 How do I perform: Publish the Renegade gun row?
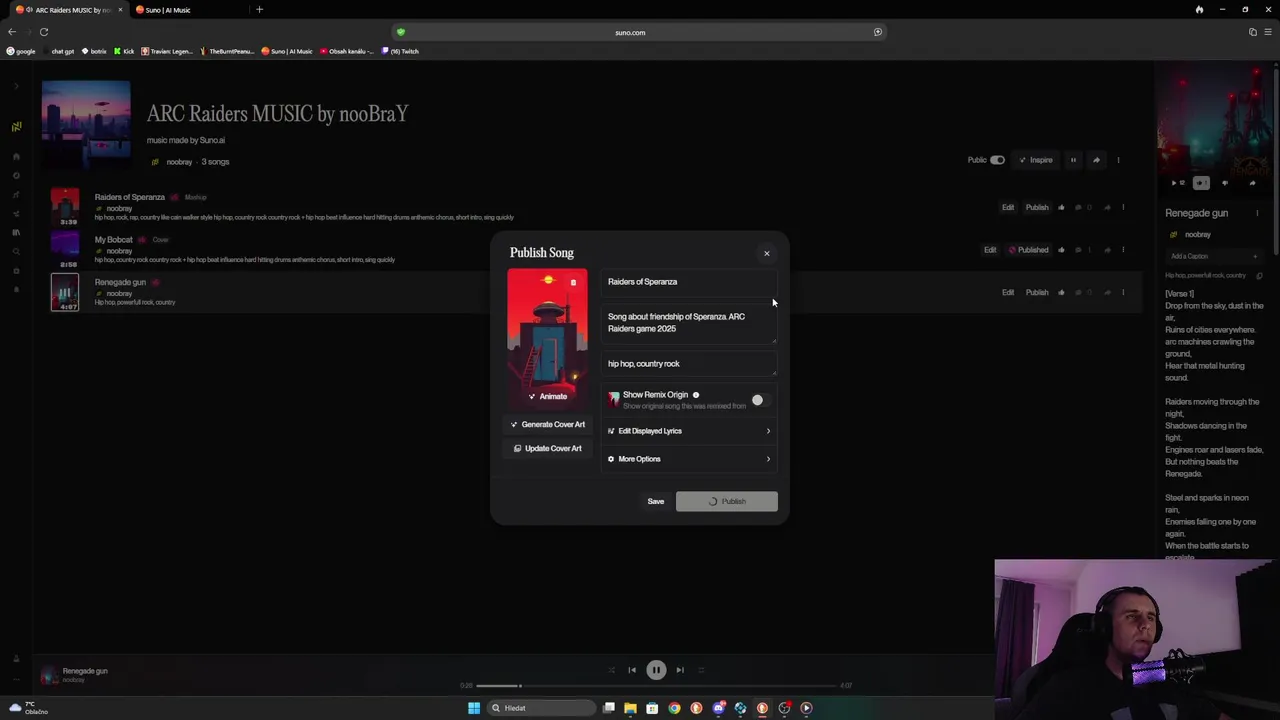(1037, 293)
